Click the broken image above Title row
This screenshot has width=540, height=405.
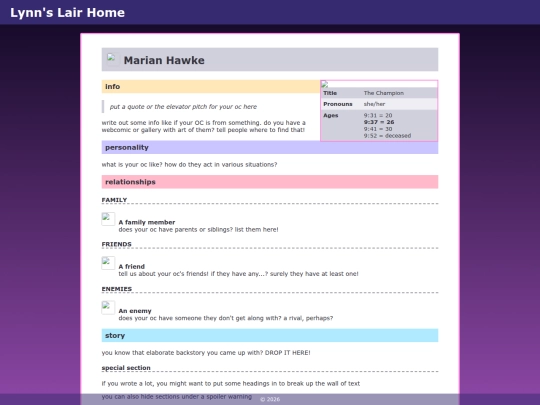pyautogui.click(x=325, y=84)
